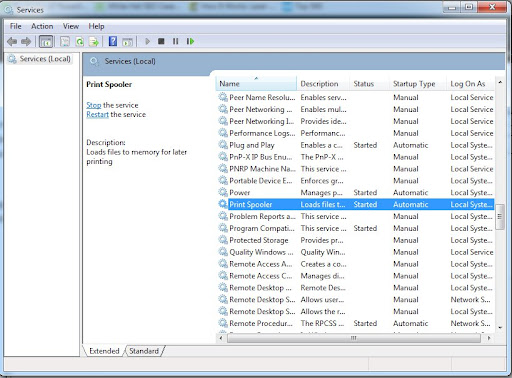Open the Action menu
Image resolution: width=512 pixels, height=378 pixels.
[42, 26]
